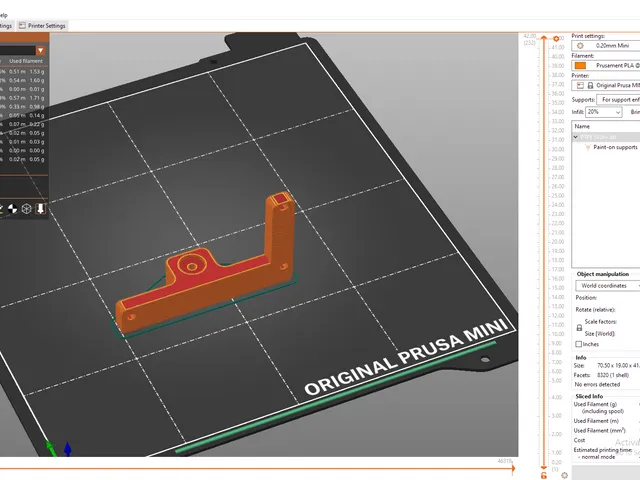Click the print settings cog icon
This screenshot has height=480, width=640.
click(580, 46)
